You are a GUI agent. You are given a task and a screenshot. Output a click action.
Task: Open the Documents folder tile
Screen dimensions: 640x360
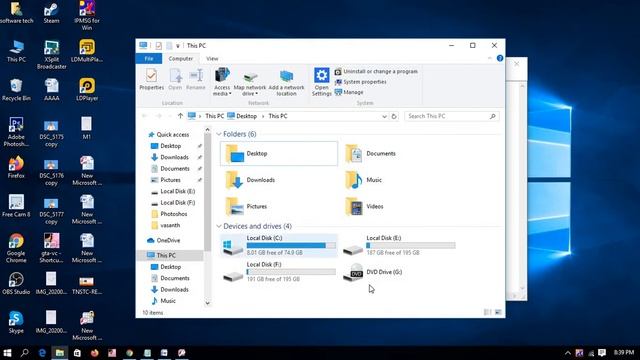click(x=371, y=154)
